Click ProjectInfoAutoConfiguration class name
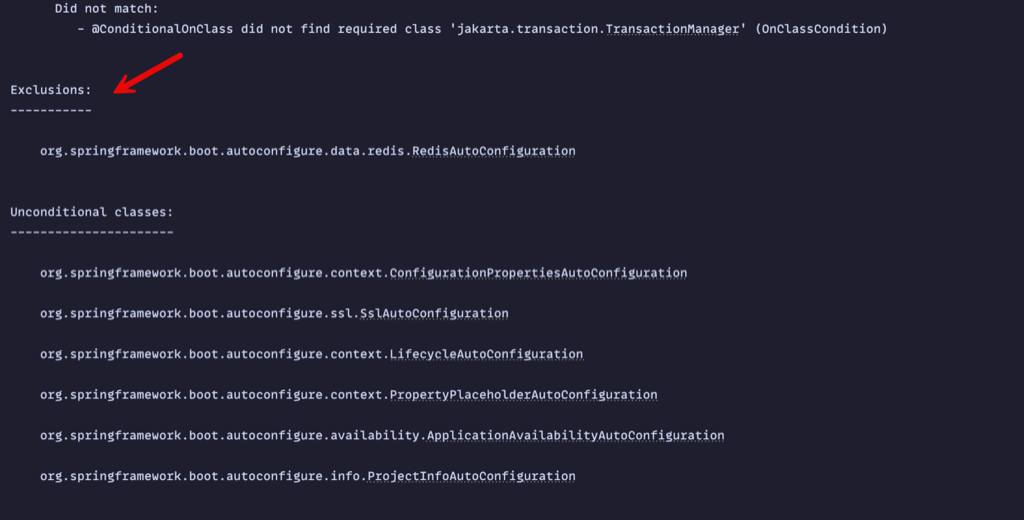Image resolution: width=1024 pixels, height=520 pixels. 472,476
